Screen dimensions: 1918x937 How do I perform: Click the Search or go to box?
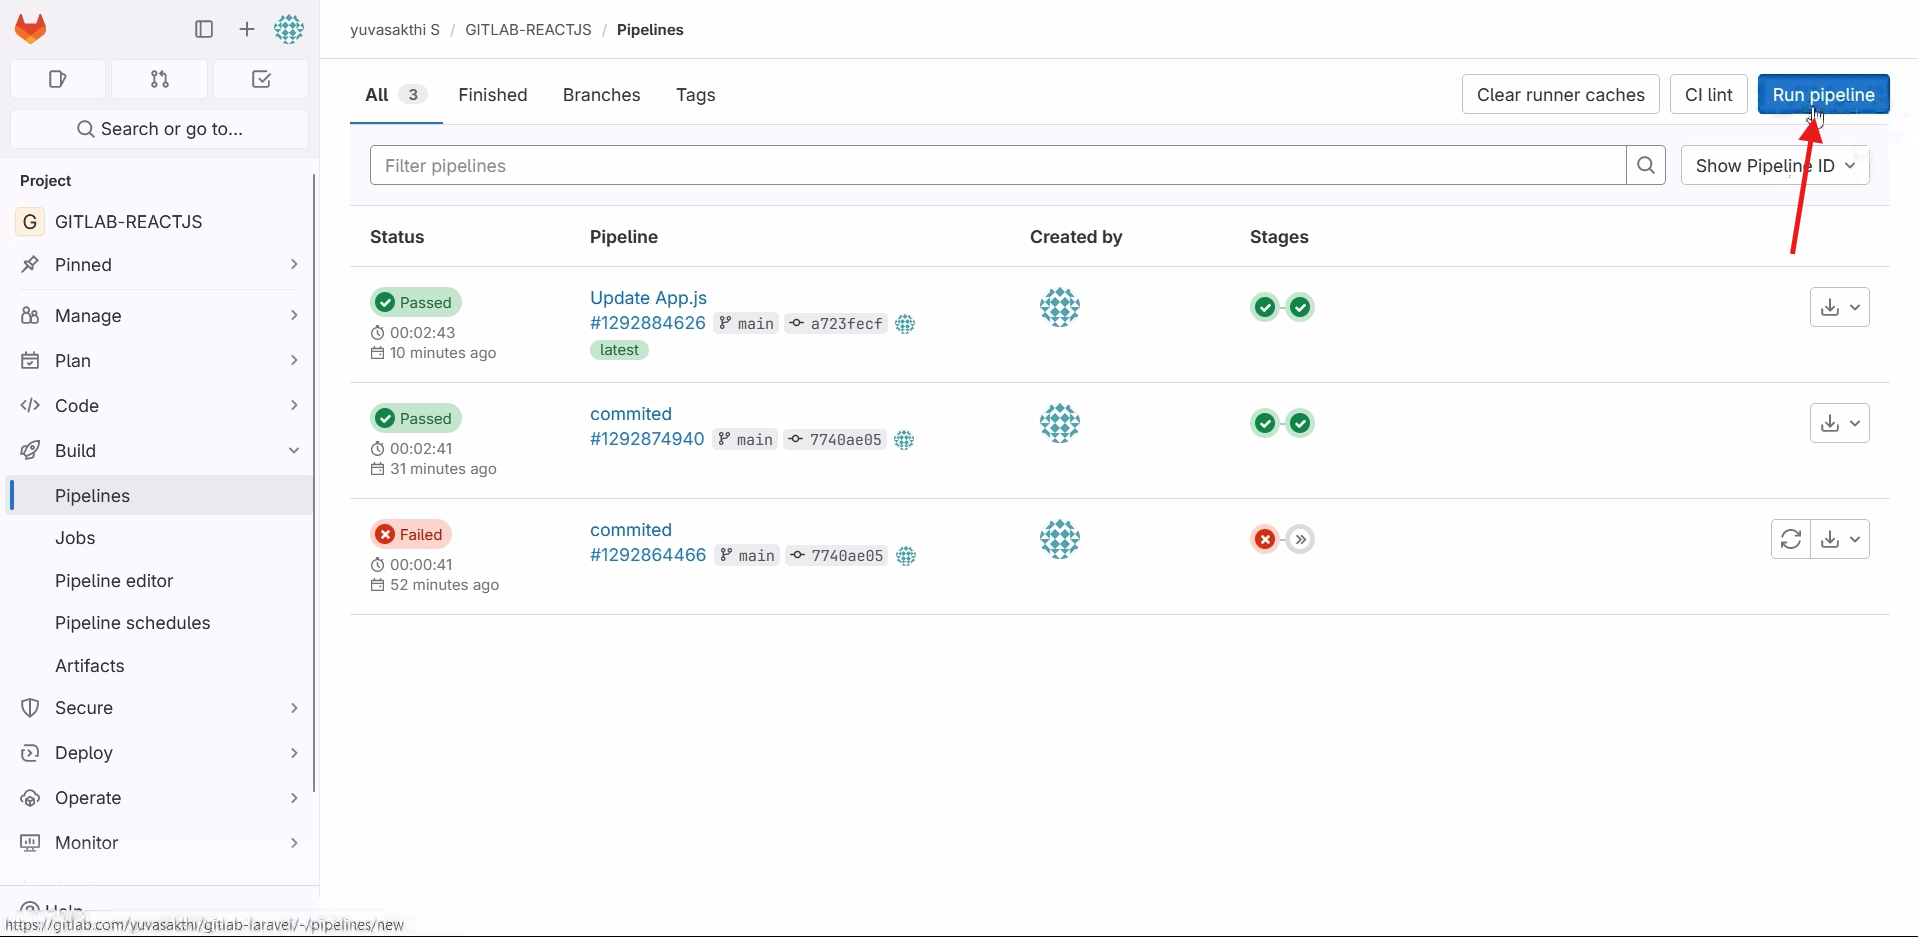(160, 129)
